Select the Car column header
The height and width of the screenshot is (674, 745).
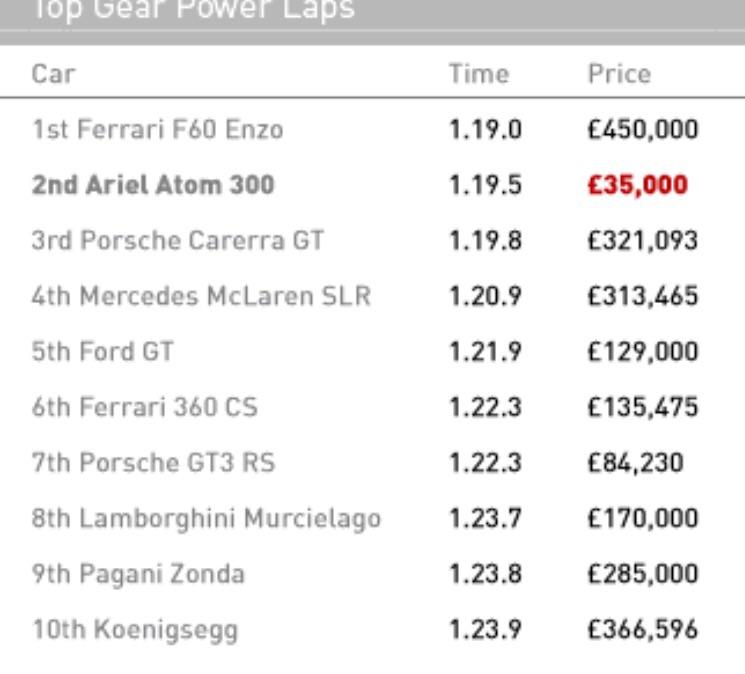(x=54, y=74)
